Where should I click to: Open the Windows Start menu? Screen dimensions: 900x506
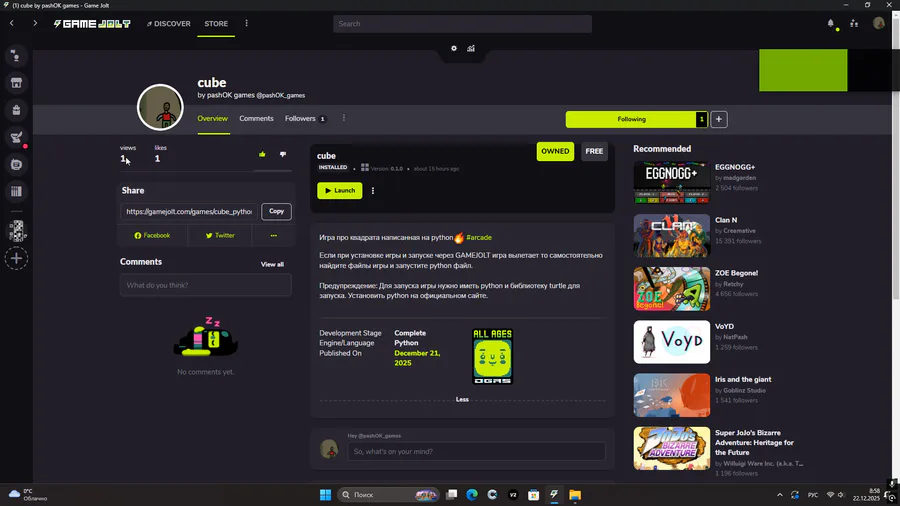pos(325,495)
